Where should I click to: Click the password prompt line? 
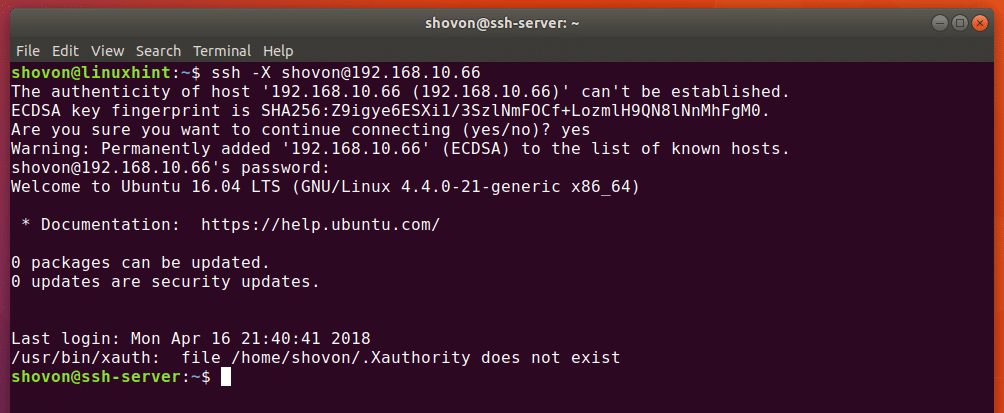170,167
